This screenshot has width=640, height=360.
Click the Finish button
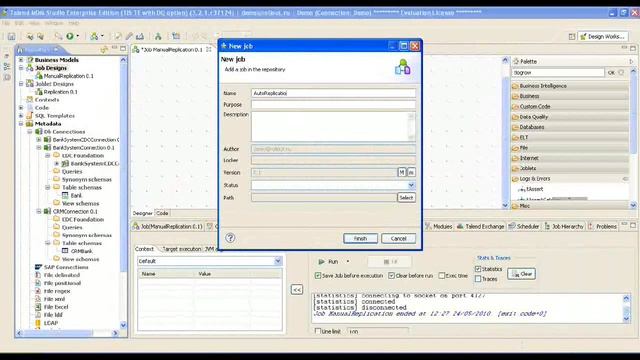pyautogui.click(x=360, y=238)
